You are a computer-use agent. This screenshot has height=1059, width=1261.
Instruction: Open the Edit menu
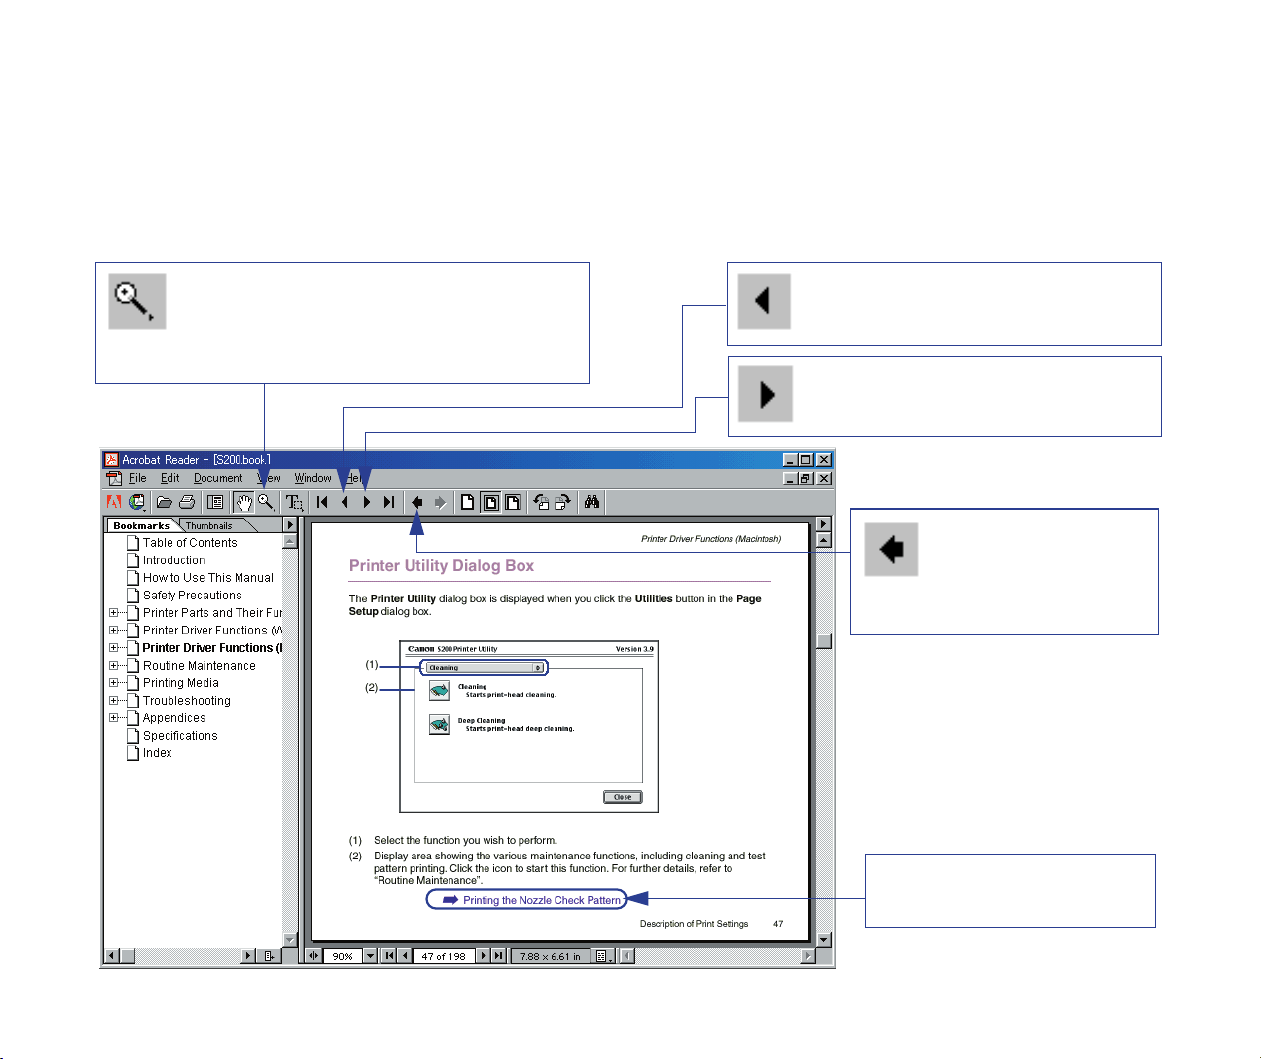tap(170, 478)
